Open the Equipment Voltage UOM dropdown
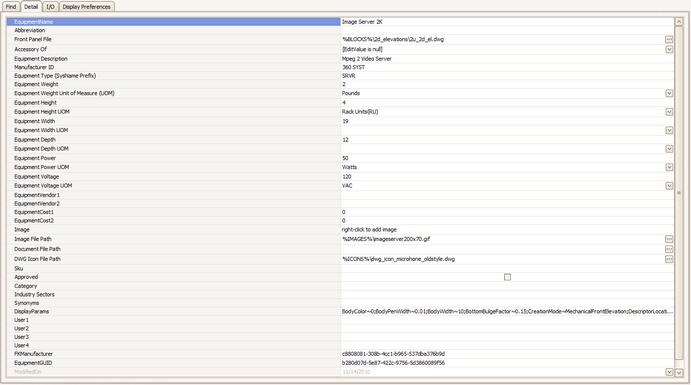 click(669, 186)
